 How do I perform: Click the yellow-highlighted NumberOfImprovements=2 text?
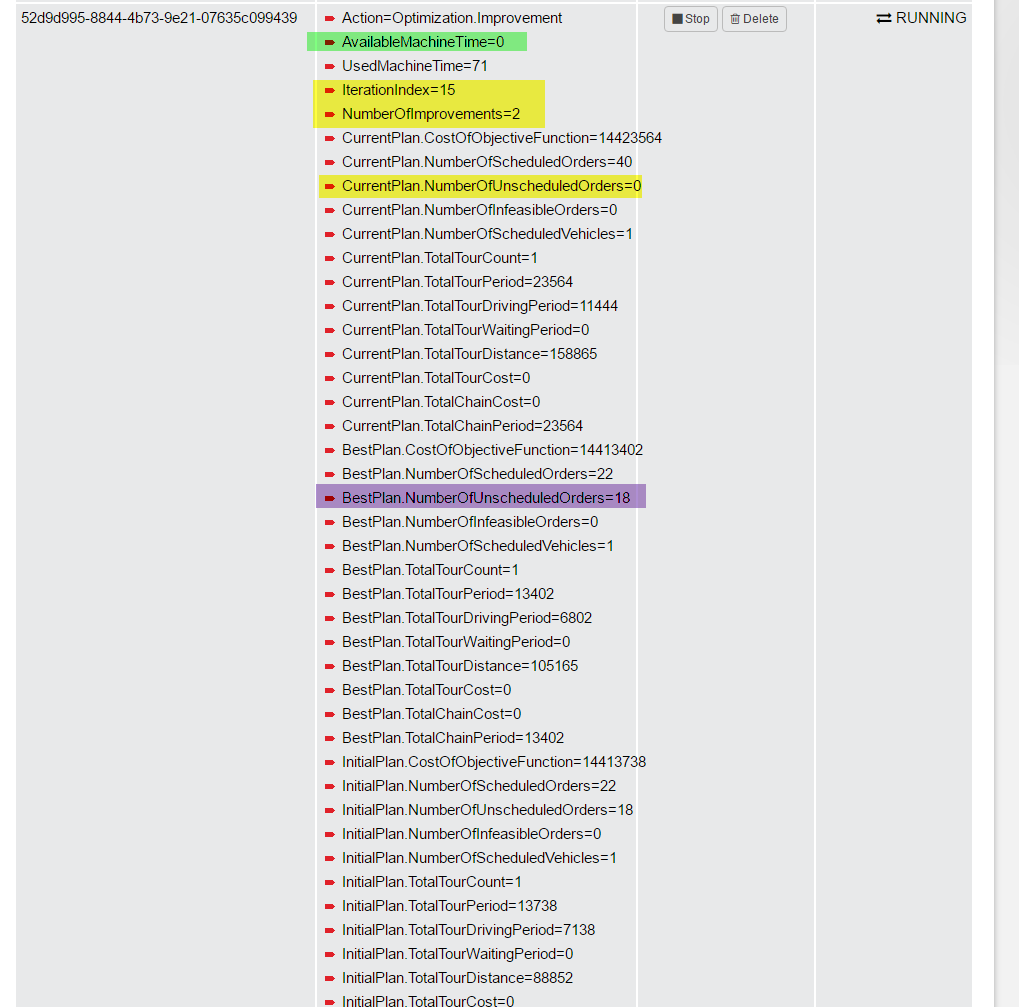coord(431,114)
